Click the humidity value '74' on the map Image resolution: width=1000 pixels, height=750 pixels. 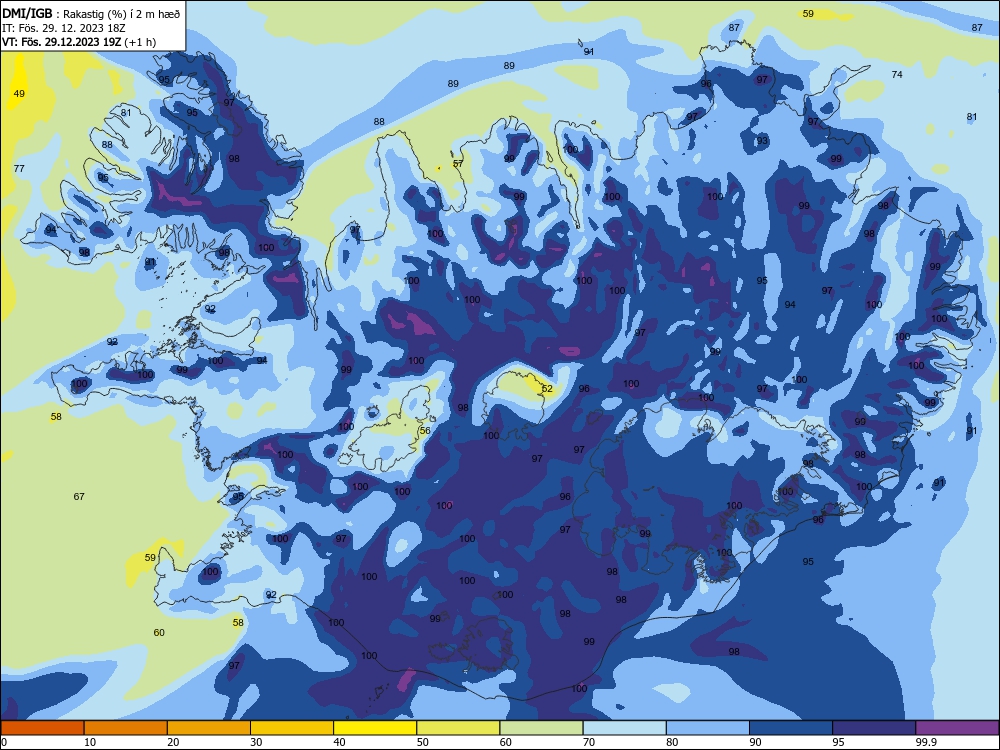coord(897,75)
